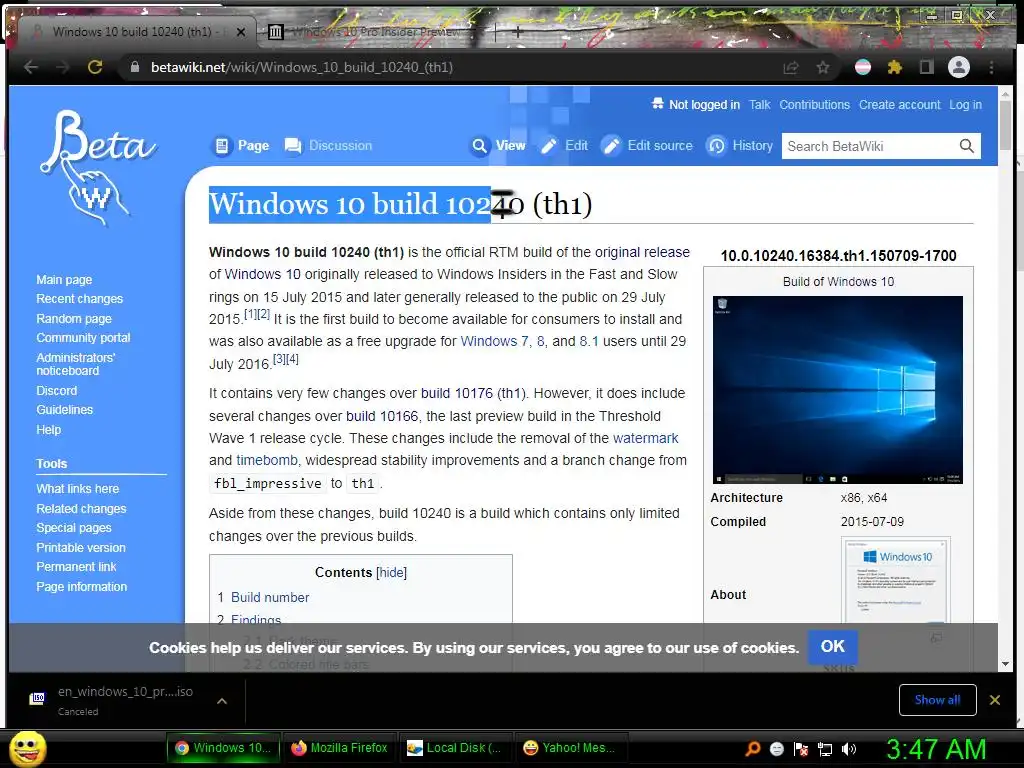Open a new browser tab with plus
This screenshot has width=1024, height=768.
517,31
